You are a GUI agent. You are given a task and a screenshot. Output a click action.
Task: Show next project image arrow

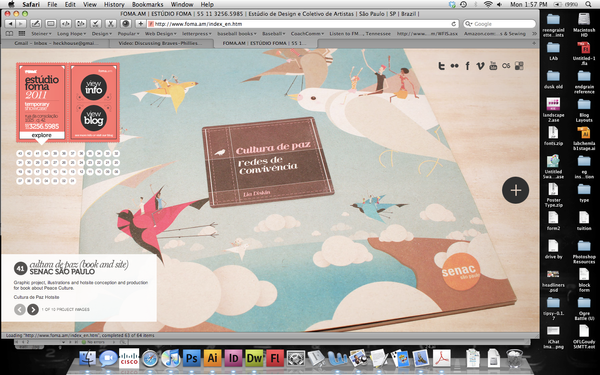[33, 309]
